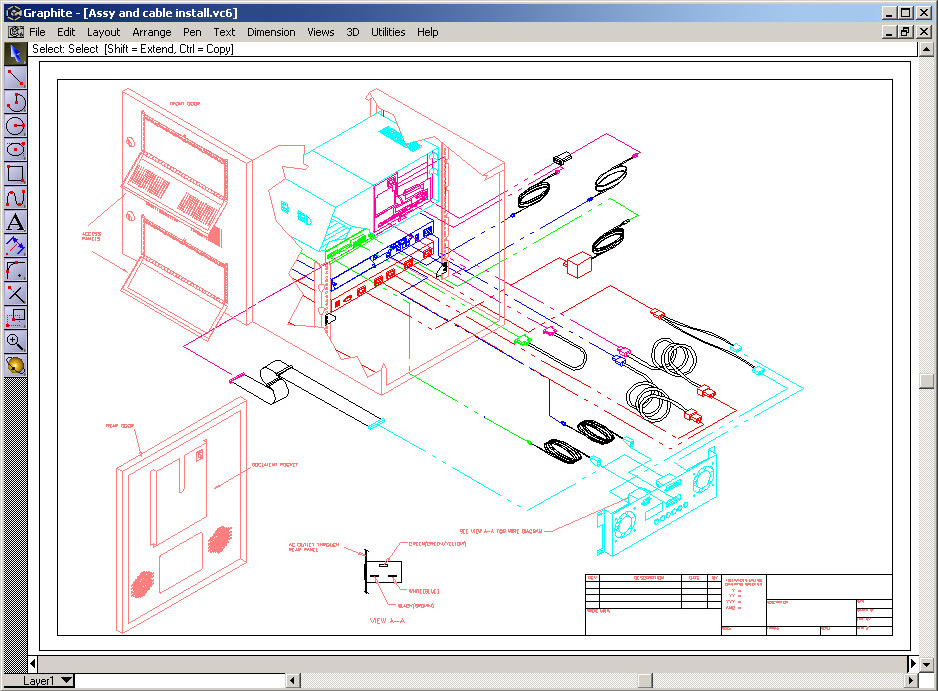Screen dimensions: 938x691
Task: Choose the Rectangle polygon tool
Action: click(15, 173)
